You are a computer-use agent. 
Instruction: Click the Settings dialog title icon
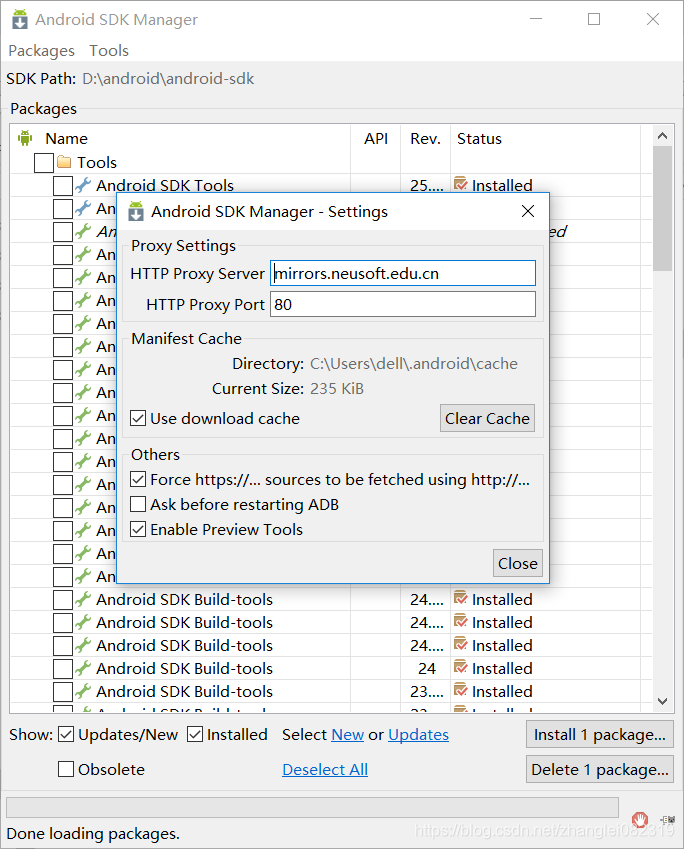point(136,211)
